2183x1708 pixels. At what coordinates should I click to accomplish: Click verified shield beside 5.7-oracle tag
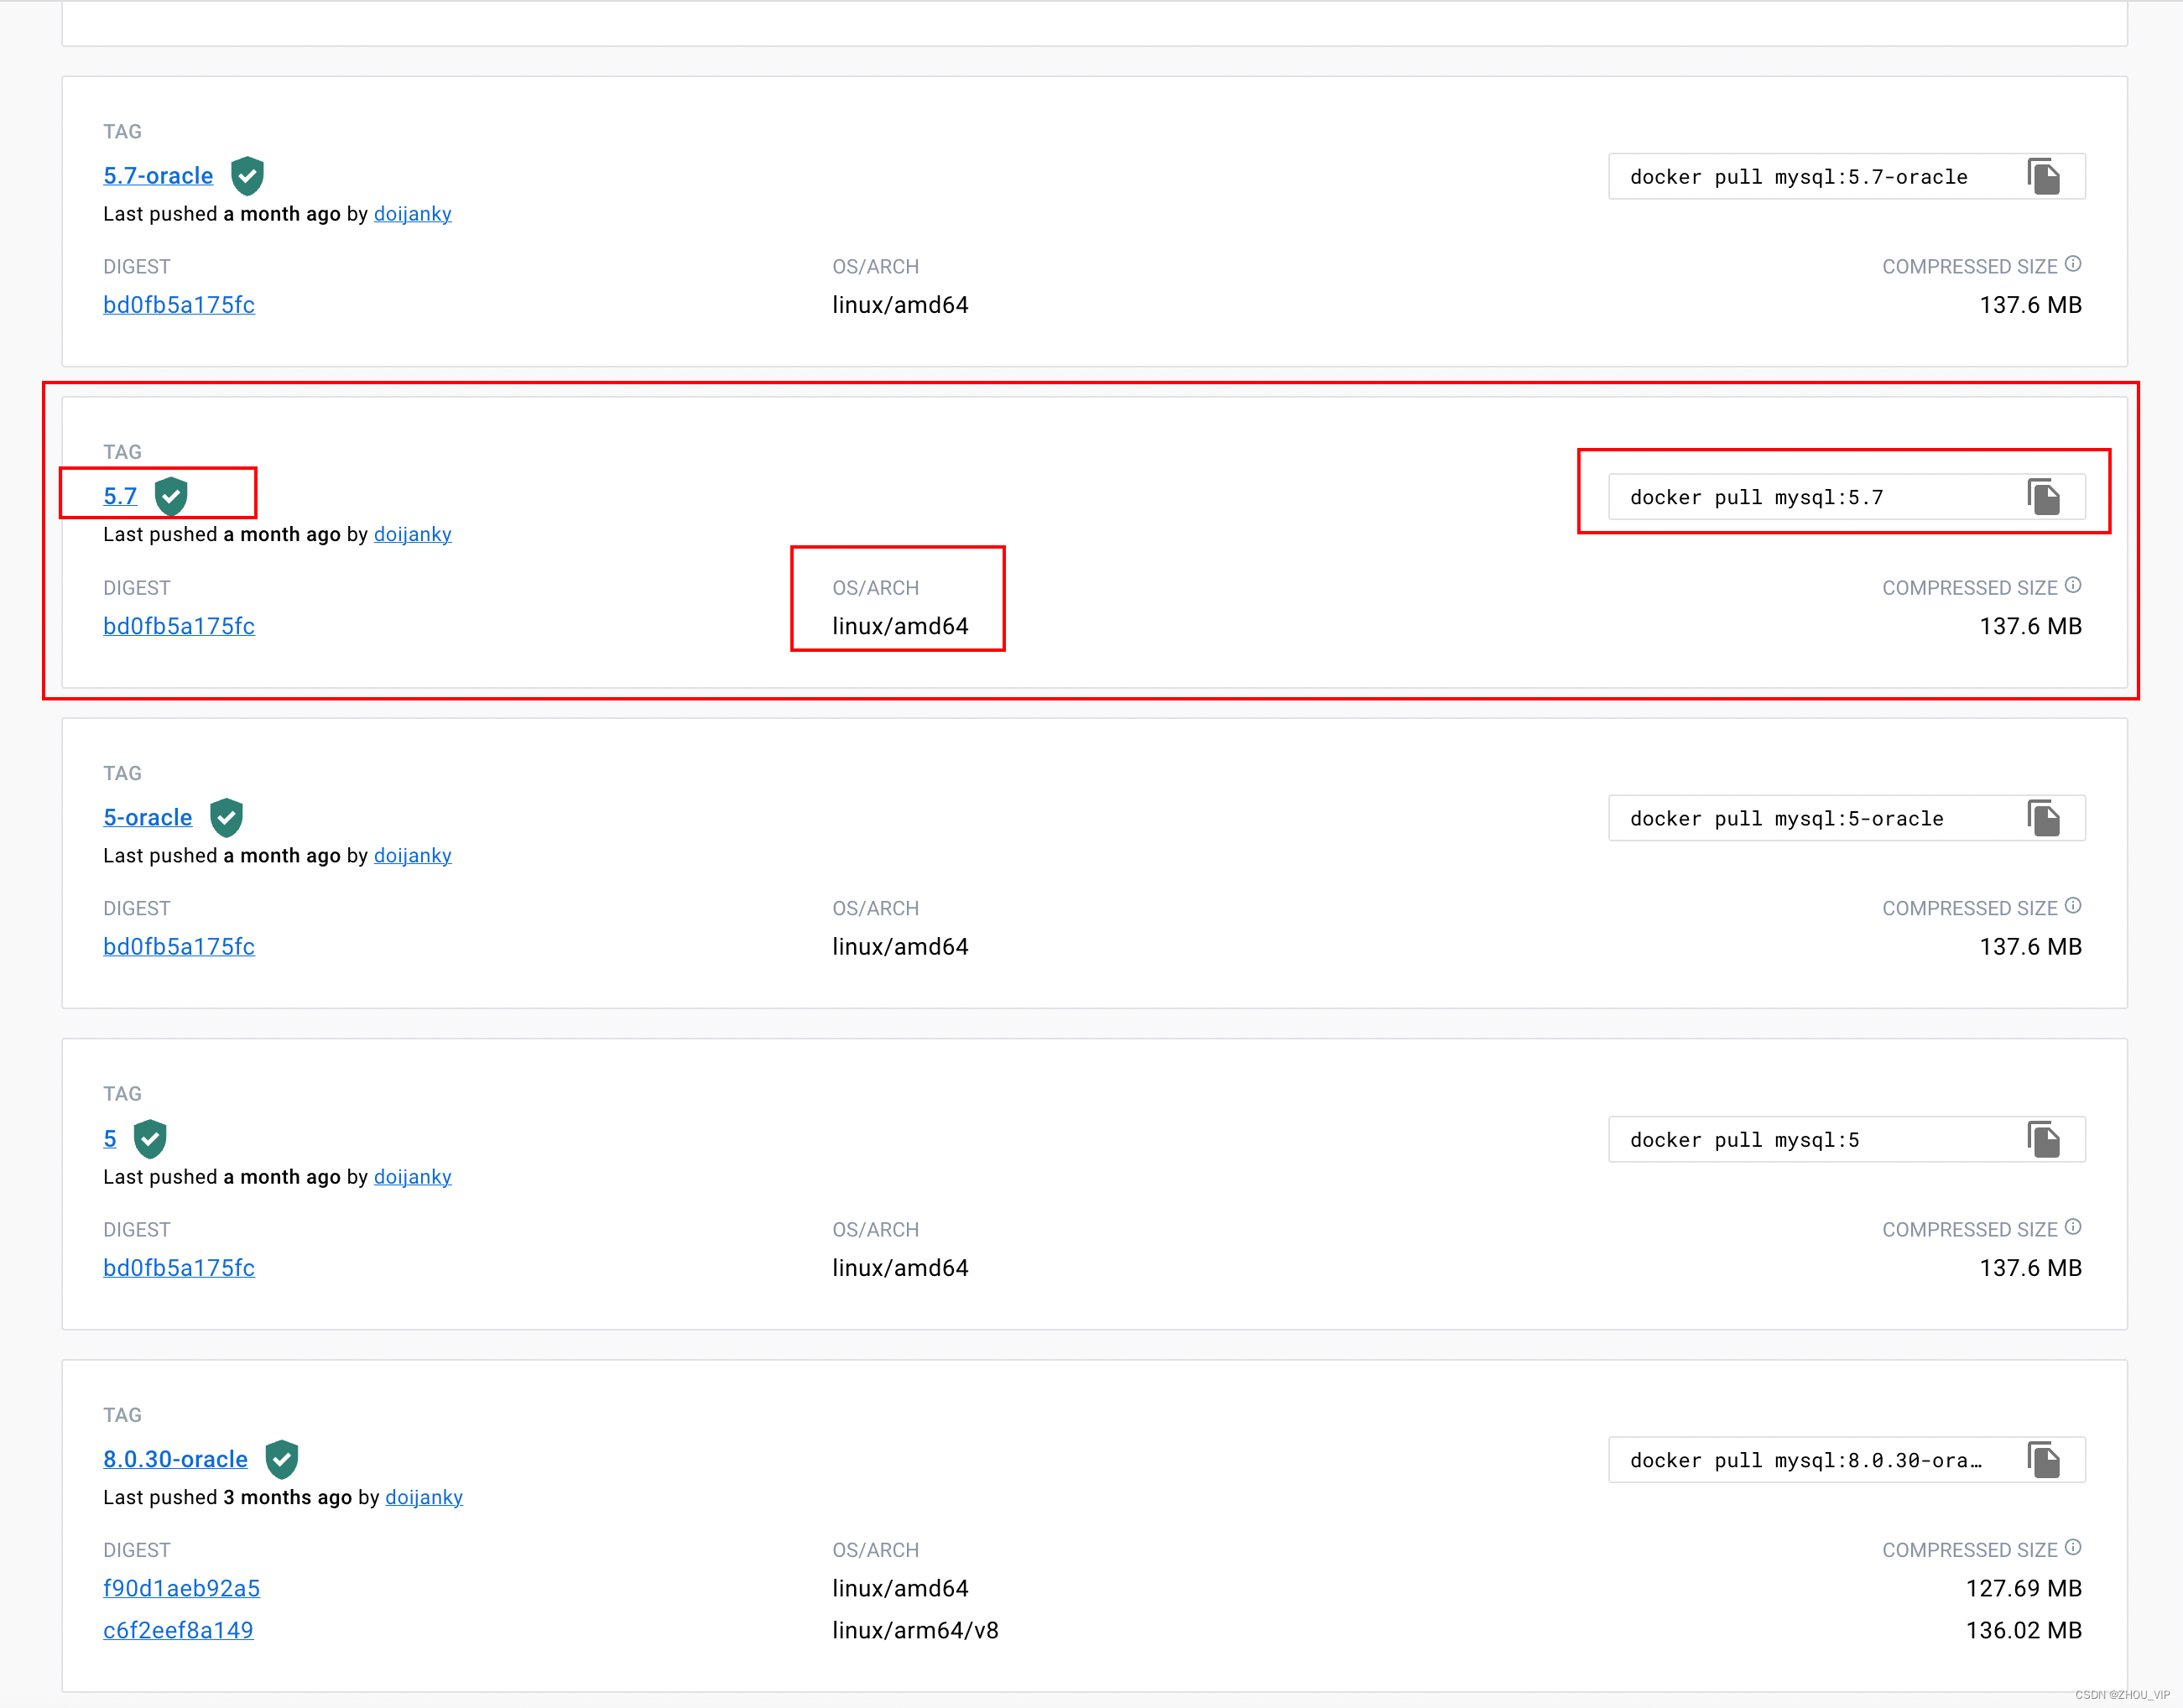click(247, 176)
